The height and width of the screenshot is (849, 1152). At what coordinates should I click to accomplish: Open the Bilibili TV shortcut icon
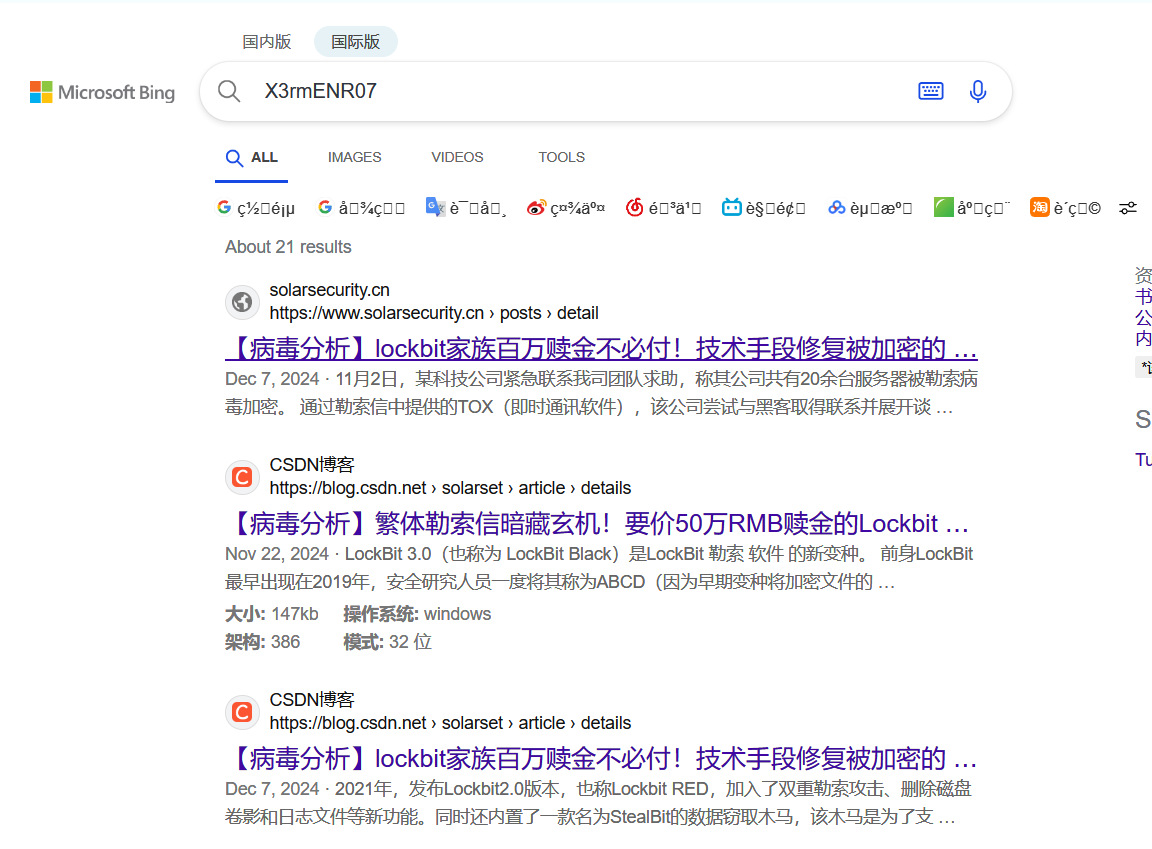tap(732, 208)
